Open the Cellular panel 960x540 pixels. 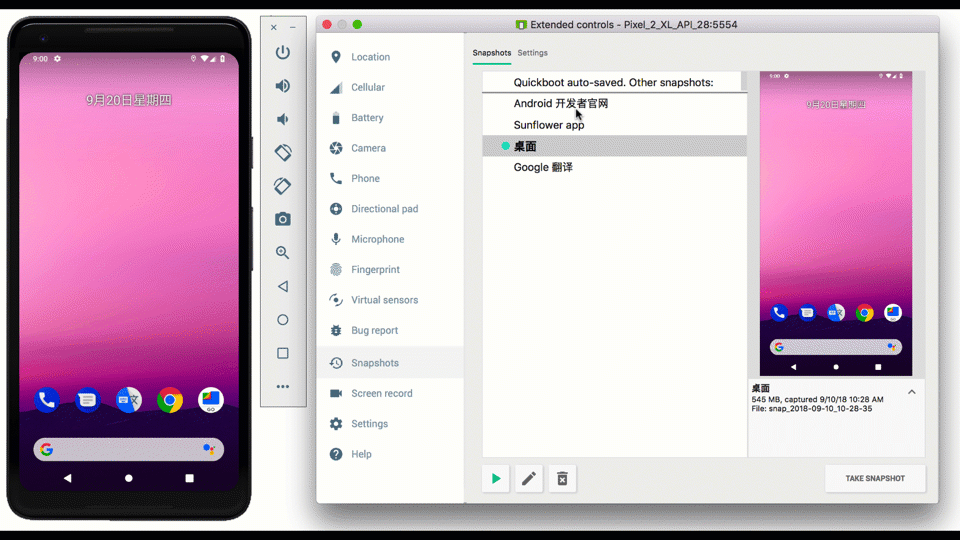tap(390, 87)
